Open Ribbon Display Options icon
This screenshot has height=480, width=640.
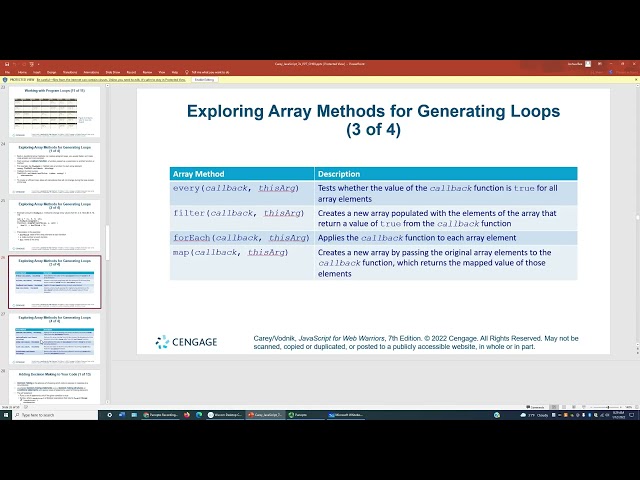pos(600,64)
